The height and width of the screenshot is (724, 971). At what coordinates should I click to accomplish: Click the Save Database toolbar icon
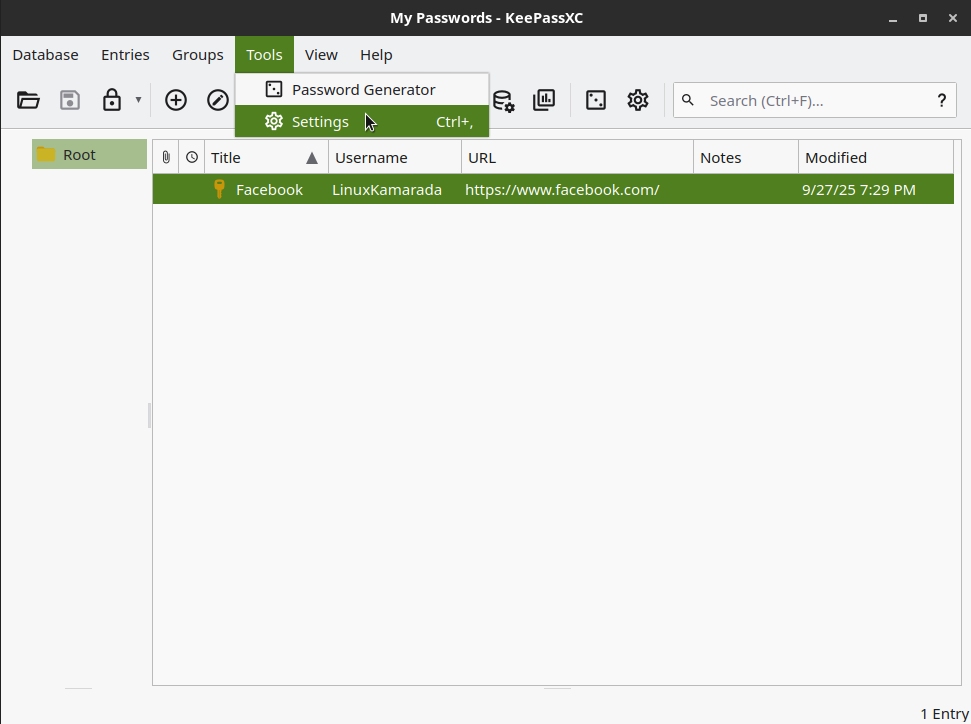point(70,100)
